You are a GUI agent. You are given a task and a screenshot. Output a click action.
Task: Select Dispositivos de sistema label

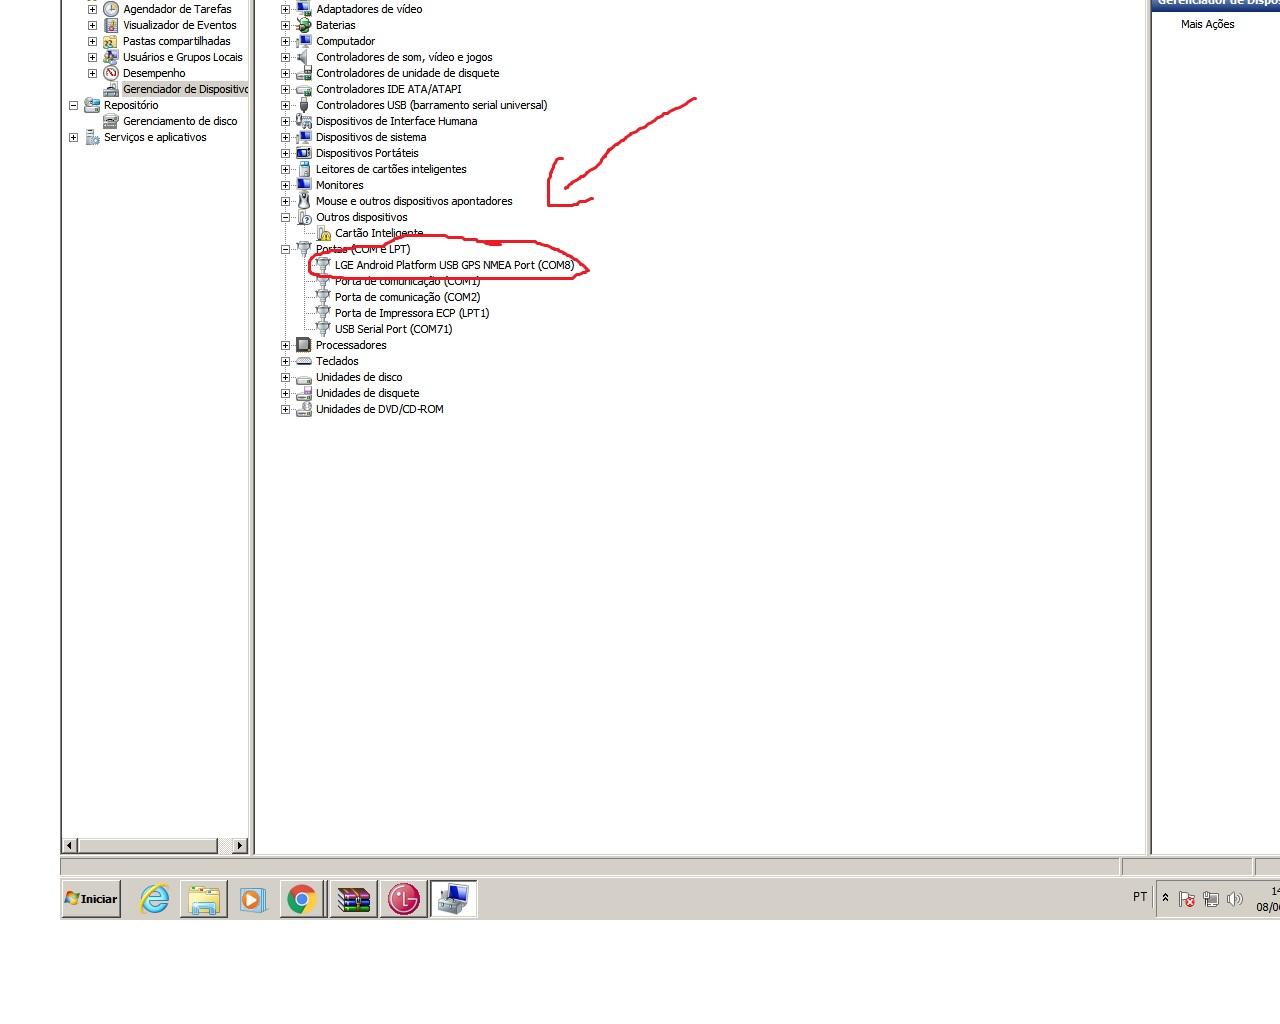(x=371, y=137)
